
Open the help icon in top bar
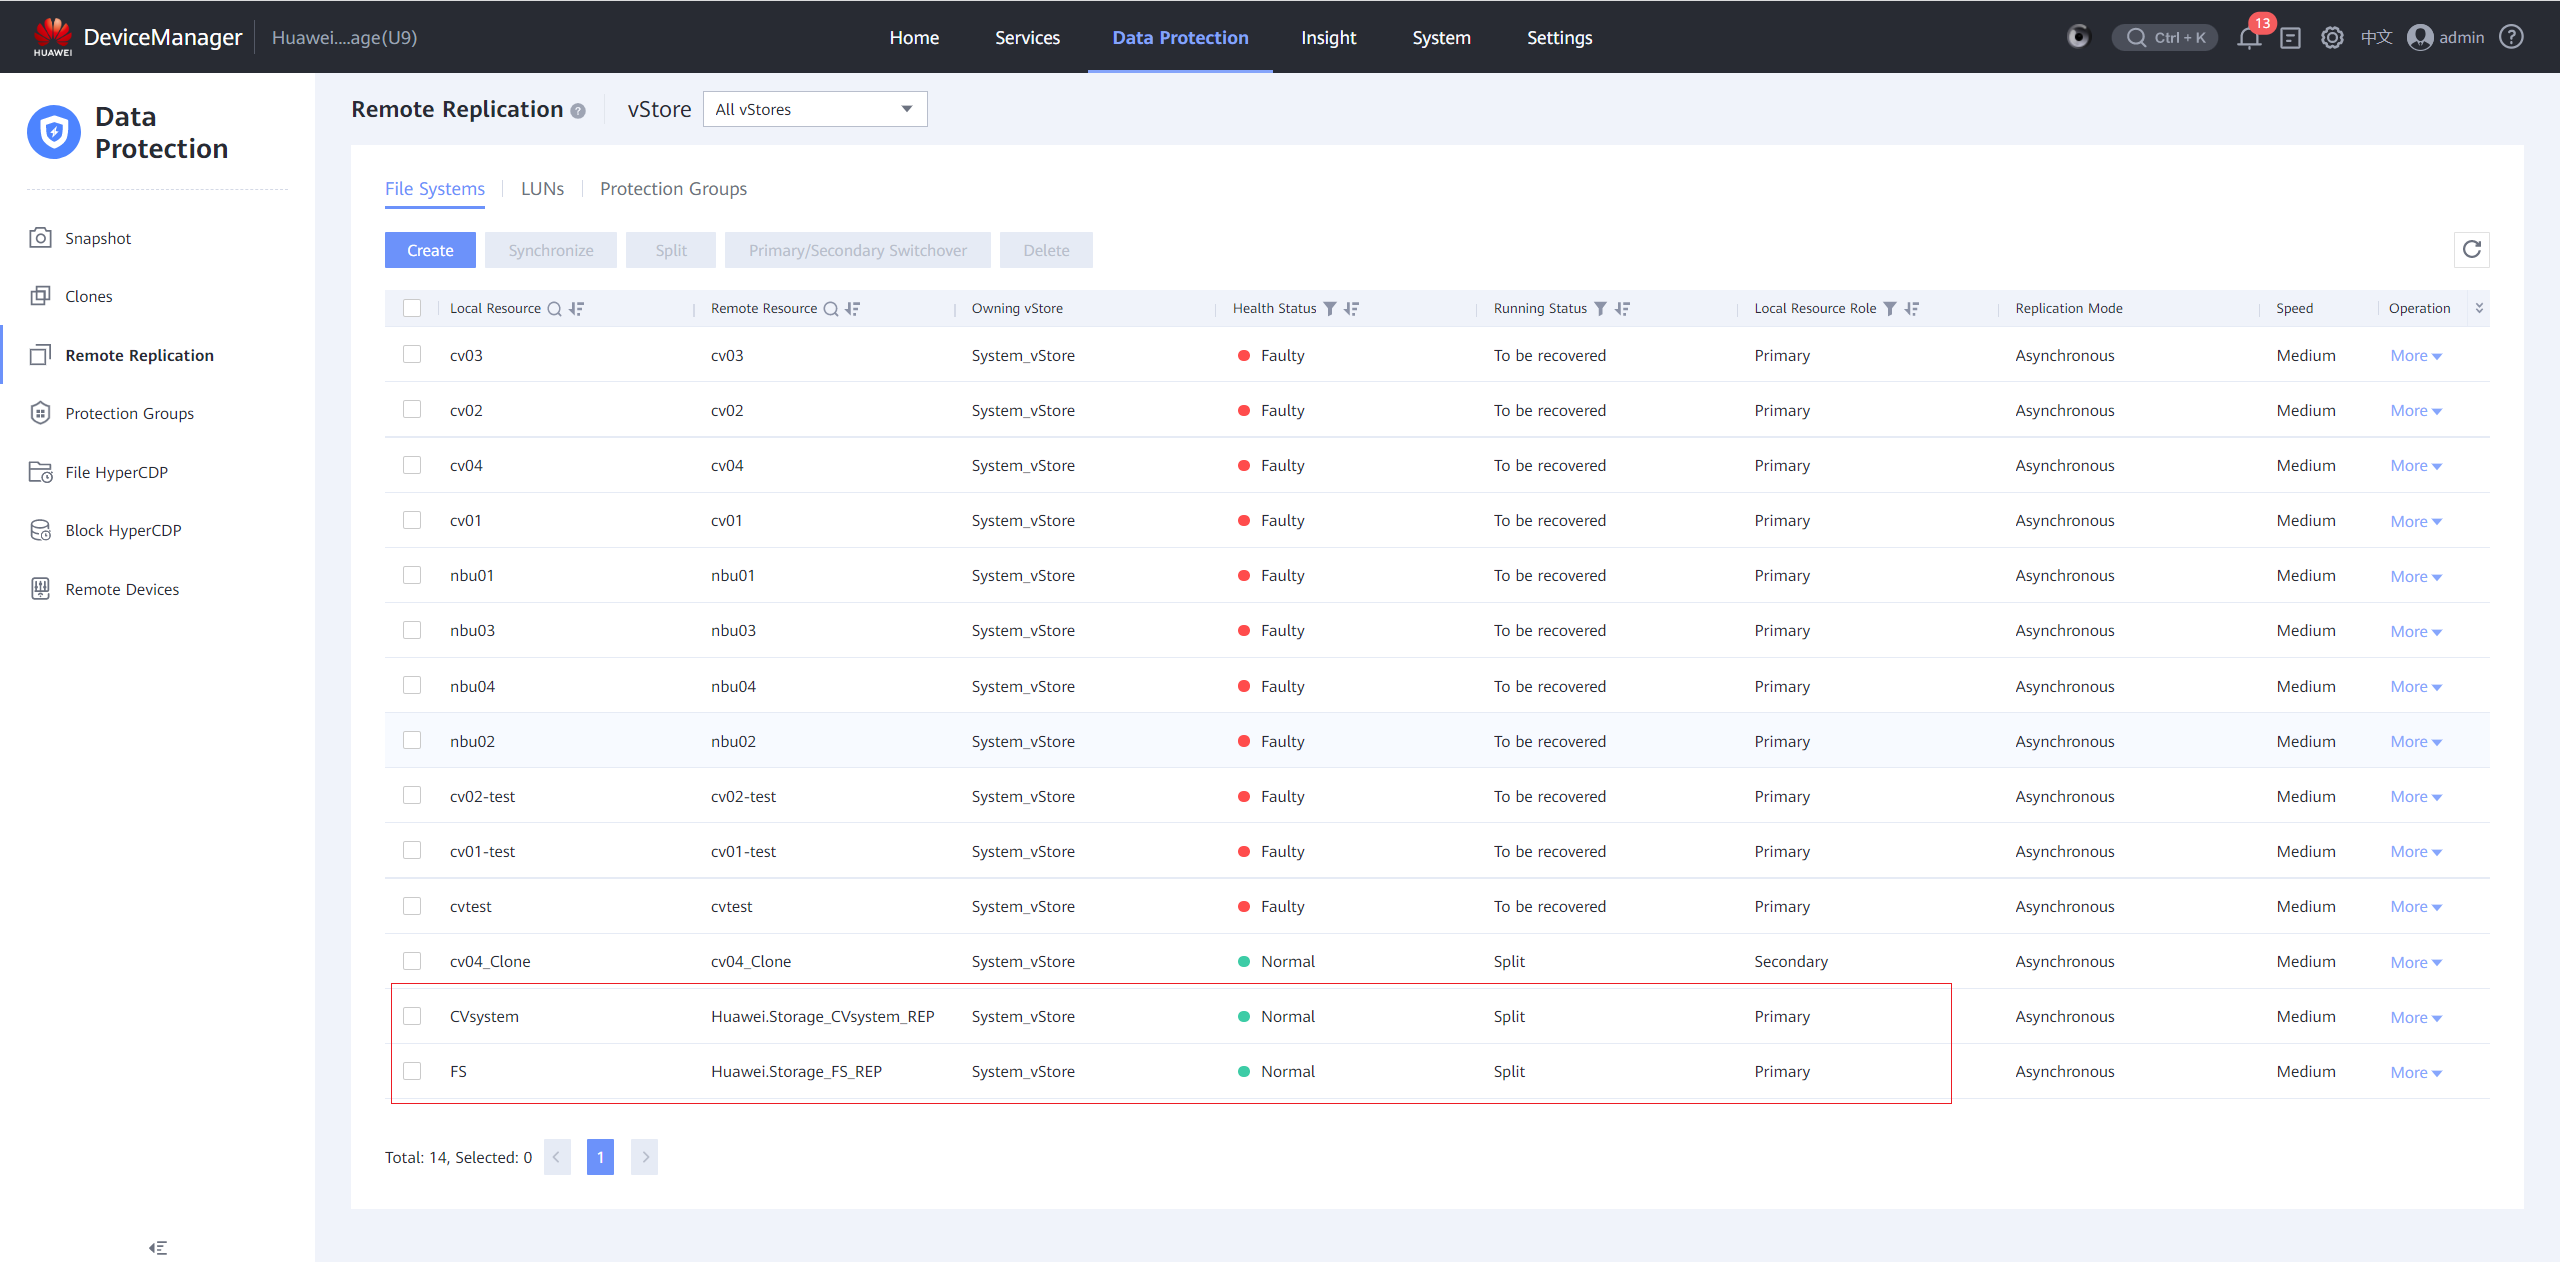(x=2511, y=37)
